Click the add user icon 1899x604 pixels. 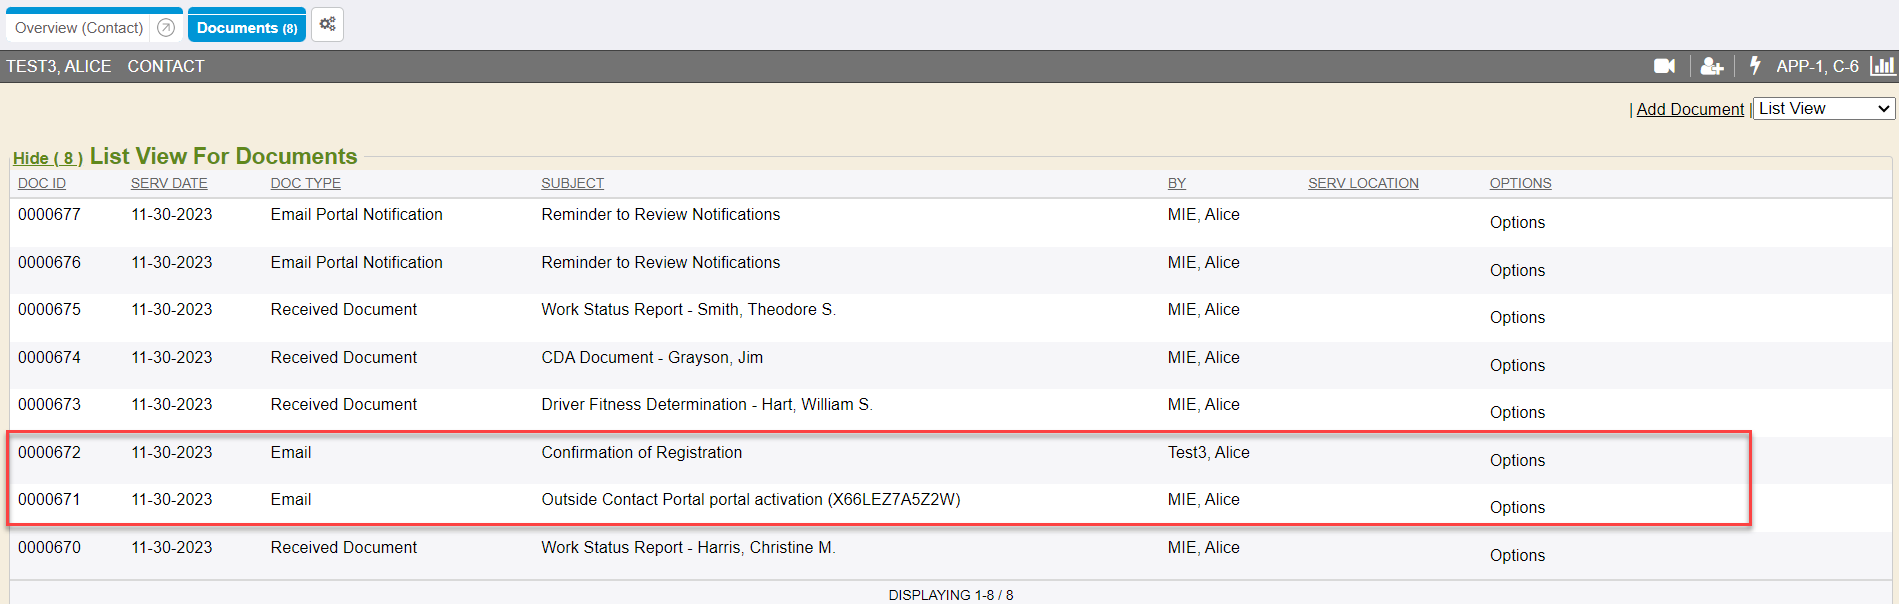coord(1711,66)
